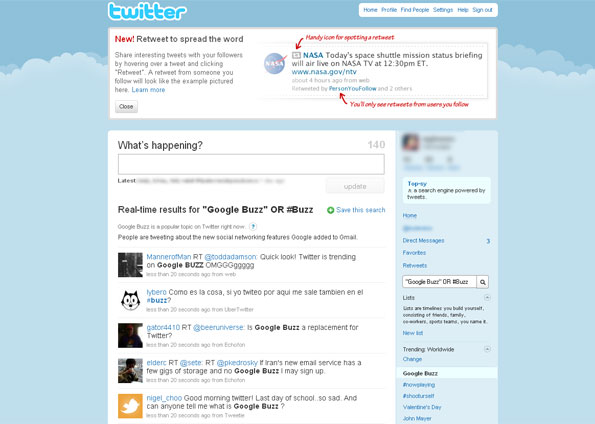The height and width of the screenshot is (424, 595).
Task: Change the trending location
Action: (412, 359)
